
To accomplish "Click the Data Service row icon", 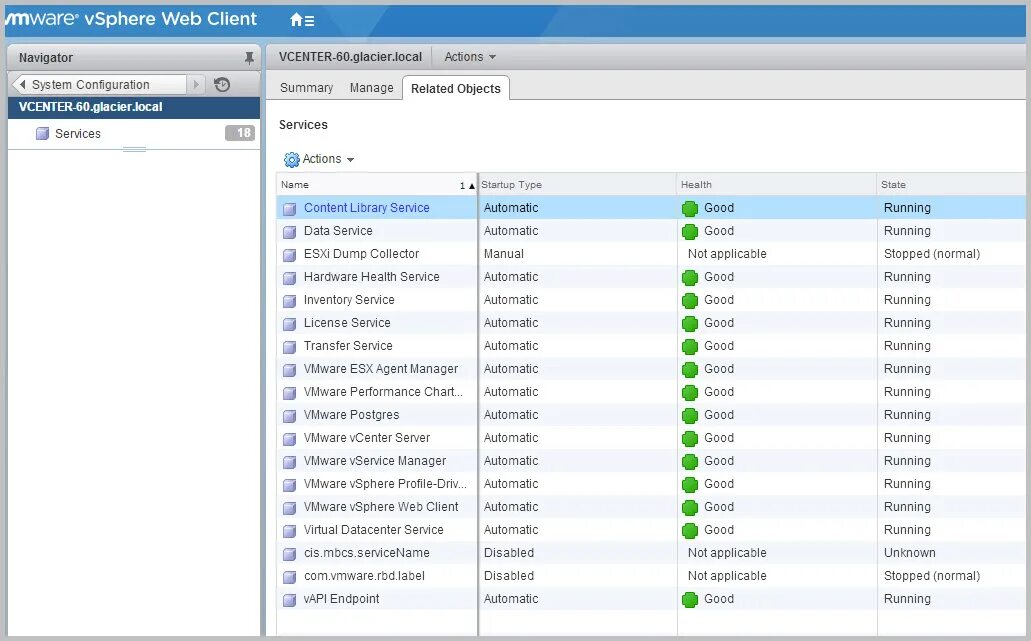I will [x=289, y=232].
